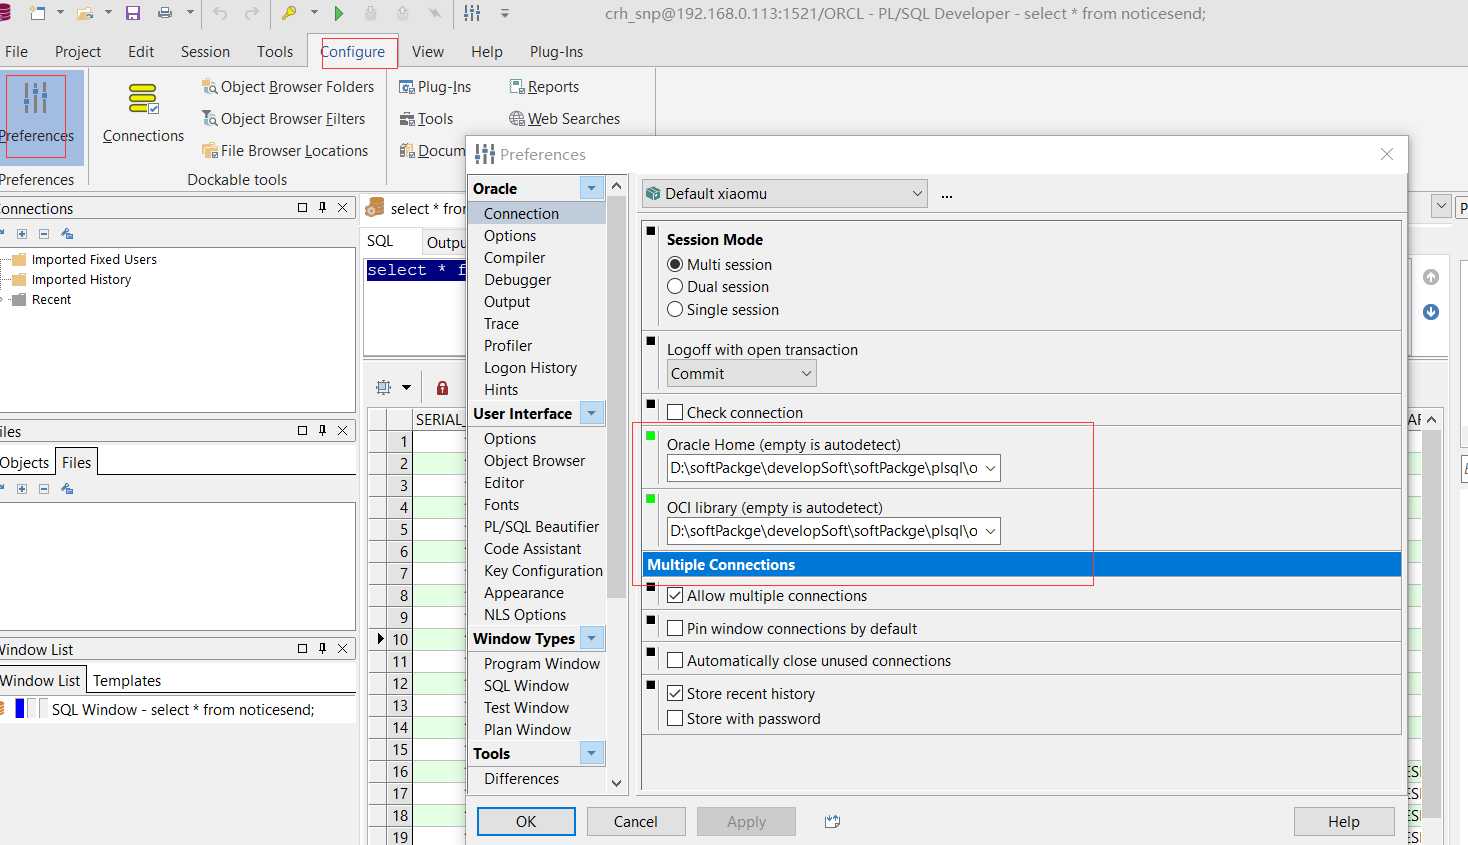Screen dimensions: 1468x845
Task: Open Plug-Ins configuration in ribbon
Action: pyautogui.click(x=435, y=87)
